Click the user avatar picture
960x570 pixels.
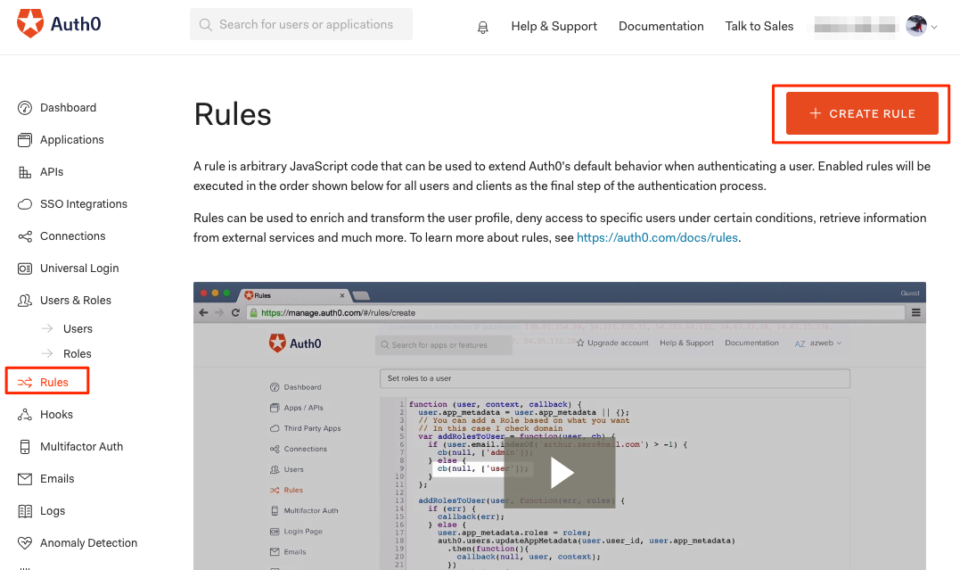[916, 26]
